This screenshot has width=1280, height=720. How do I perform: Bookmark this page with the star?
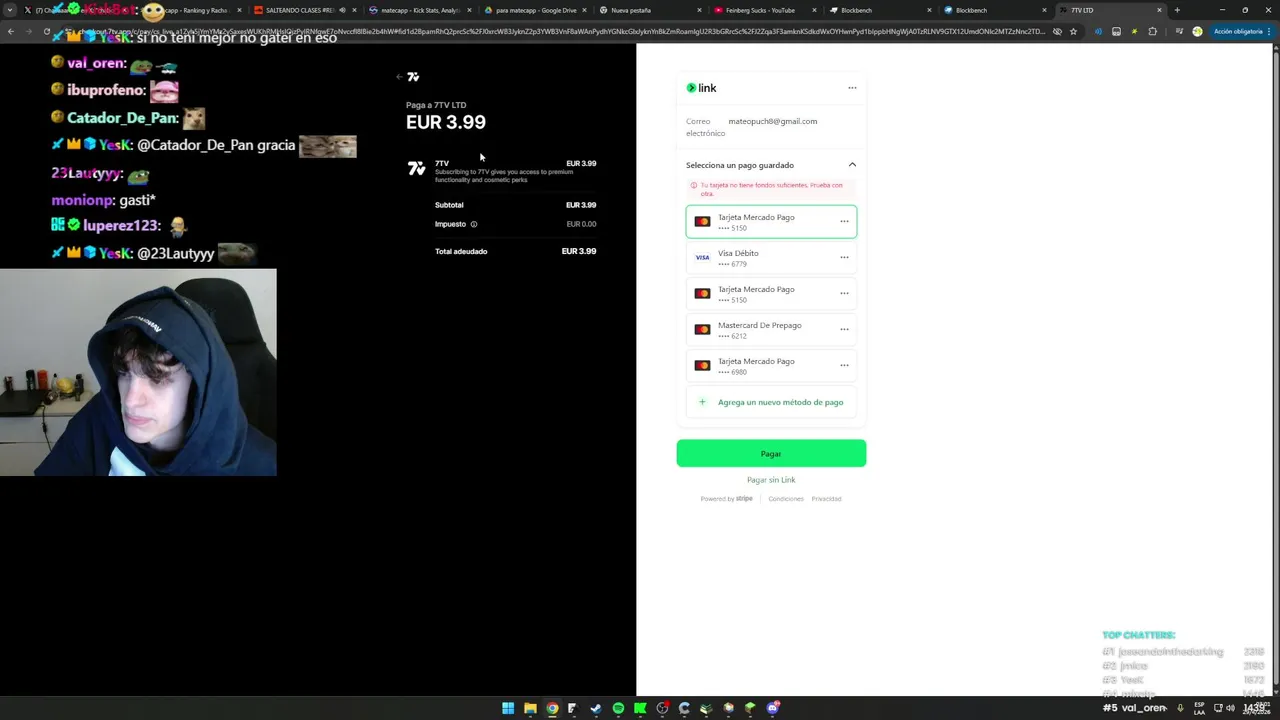pyautogui.click(x=1073, y=31)
